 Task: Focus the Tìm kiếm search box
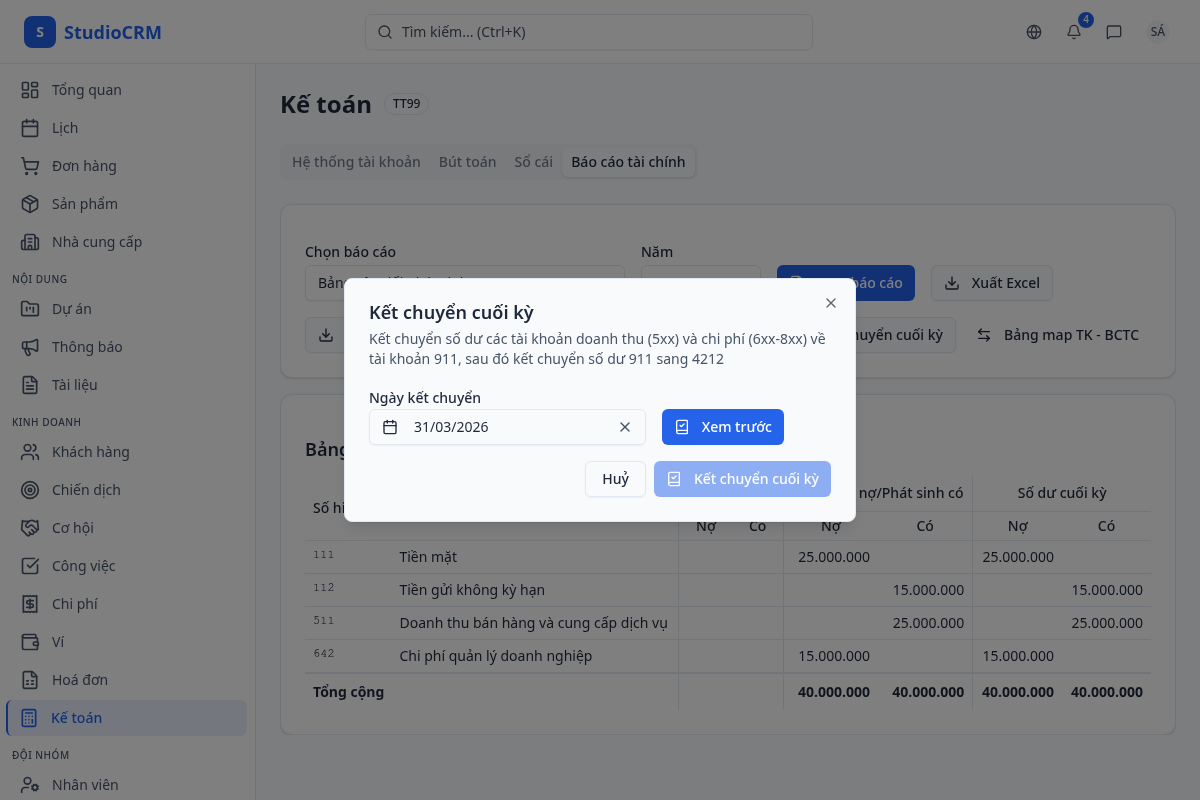coord(588,32)
